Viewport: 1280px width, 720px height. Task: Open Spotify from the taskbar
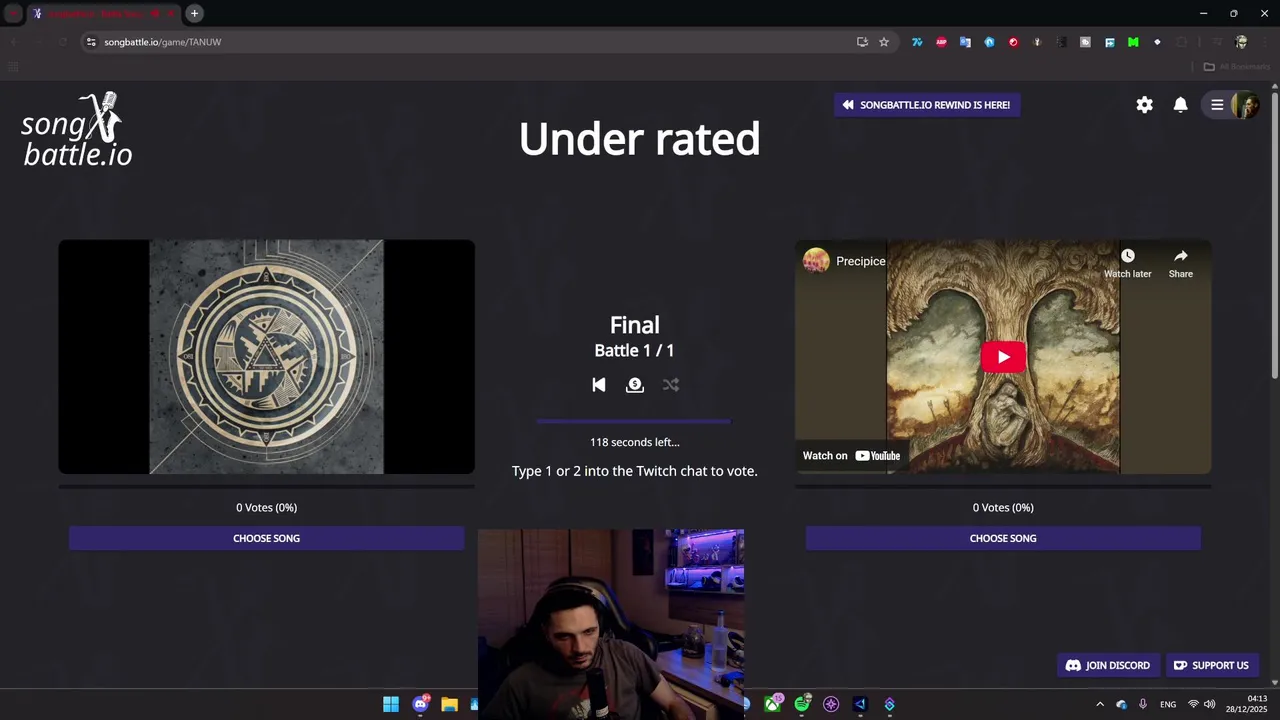[x=802, y=704]
